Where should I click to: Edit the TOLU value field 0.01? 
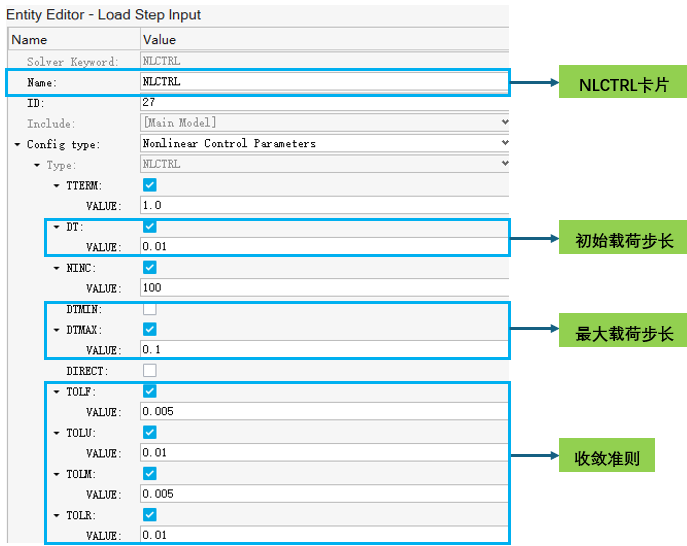(x=324, y=452)
